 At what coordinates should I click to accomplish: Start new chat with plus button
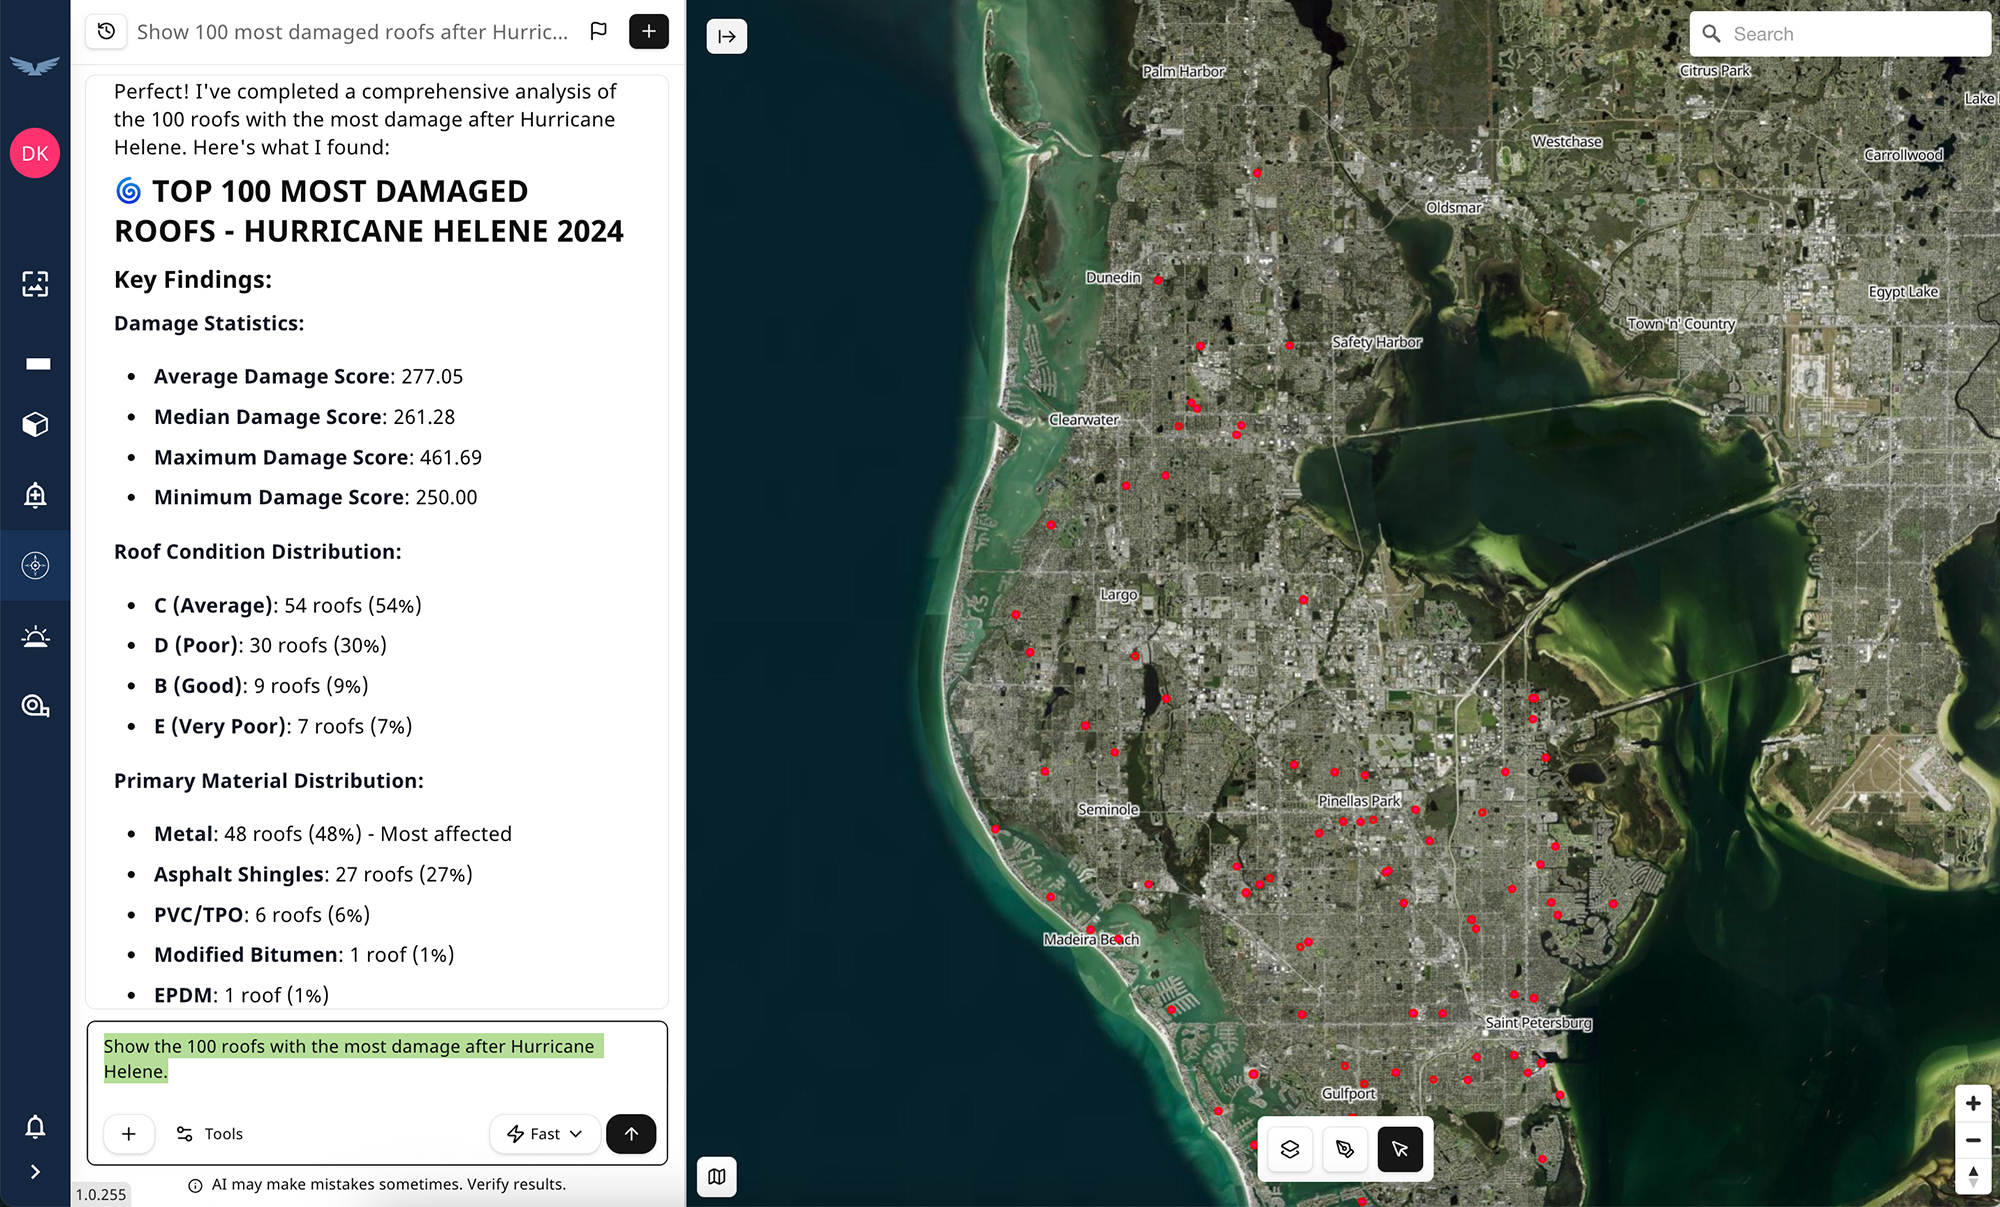pos(648,32)
